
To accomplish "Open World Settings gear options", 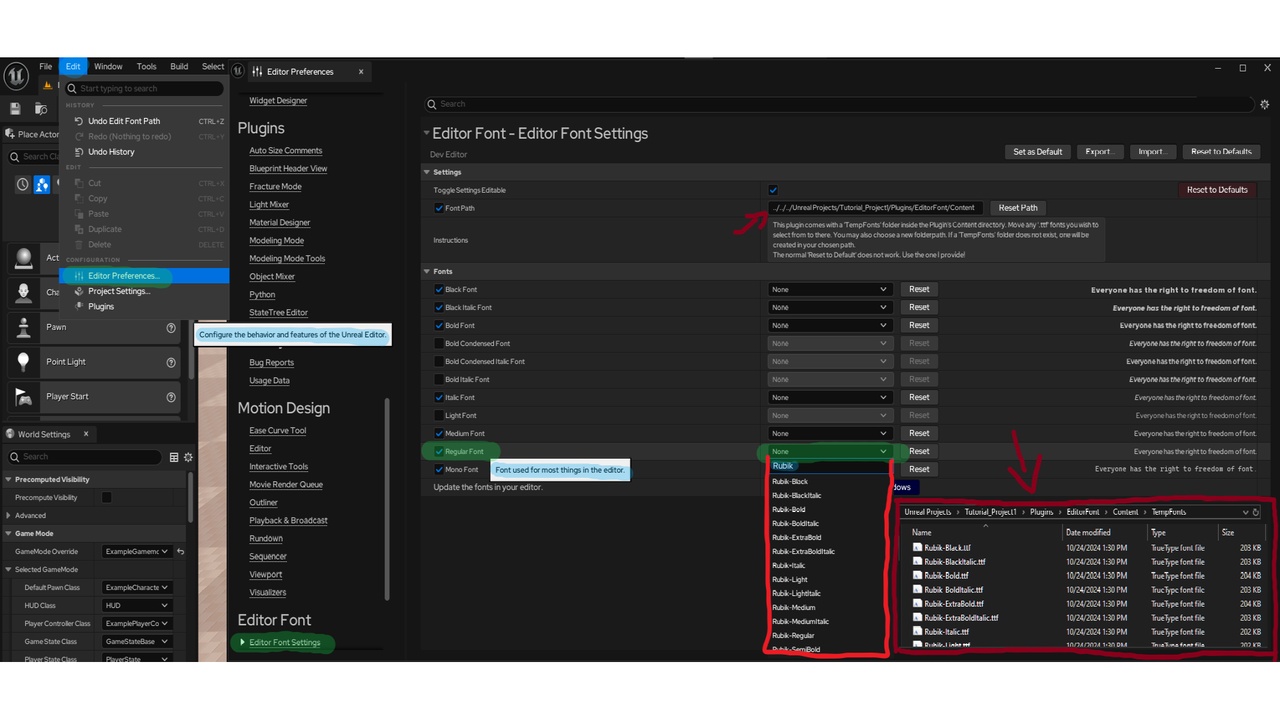I will point(188,457).
